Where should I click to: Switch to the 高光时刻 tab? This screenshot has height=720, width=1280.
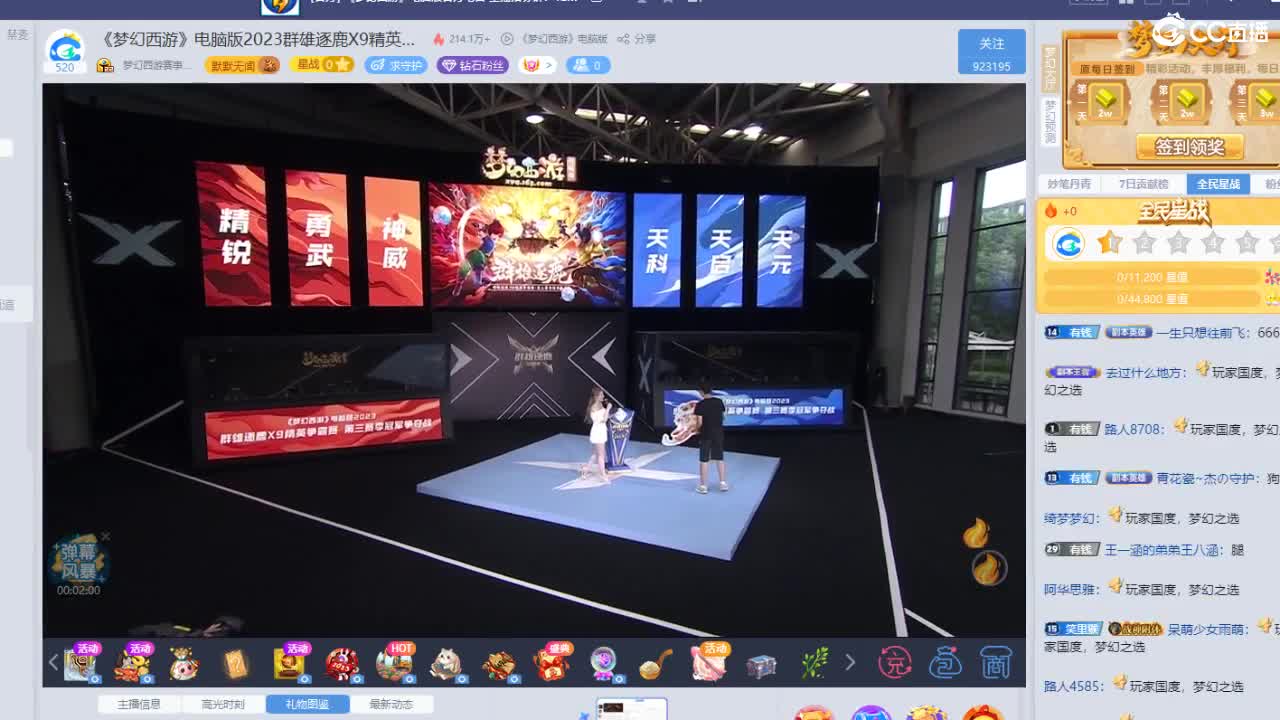click(223, 704)
